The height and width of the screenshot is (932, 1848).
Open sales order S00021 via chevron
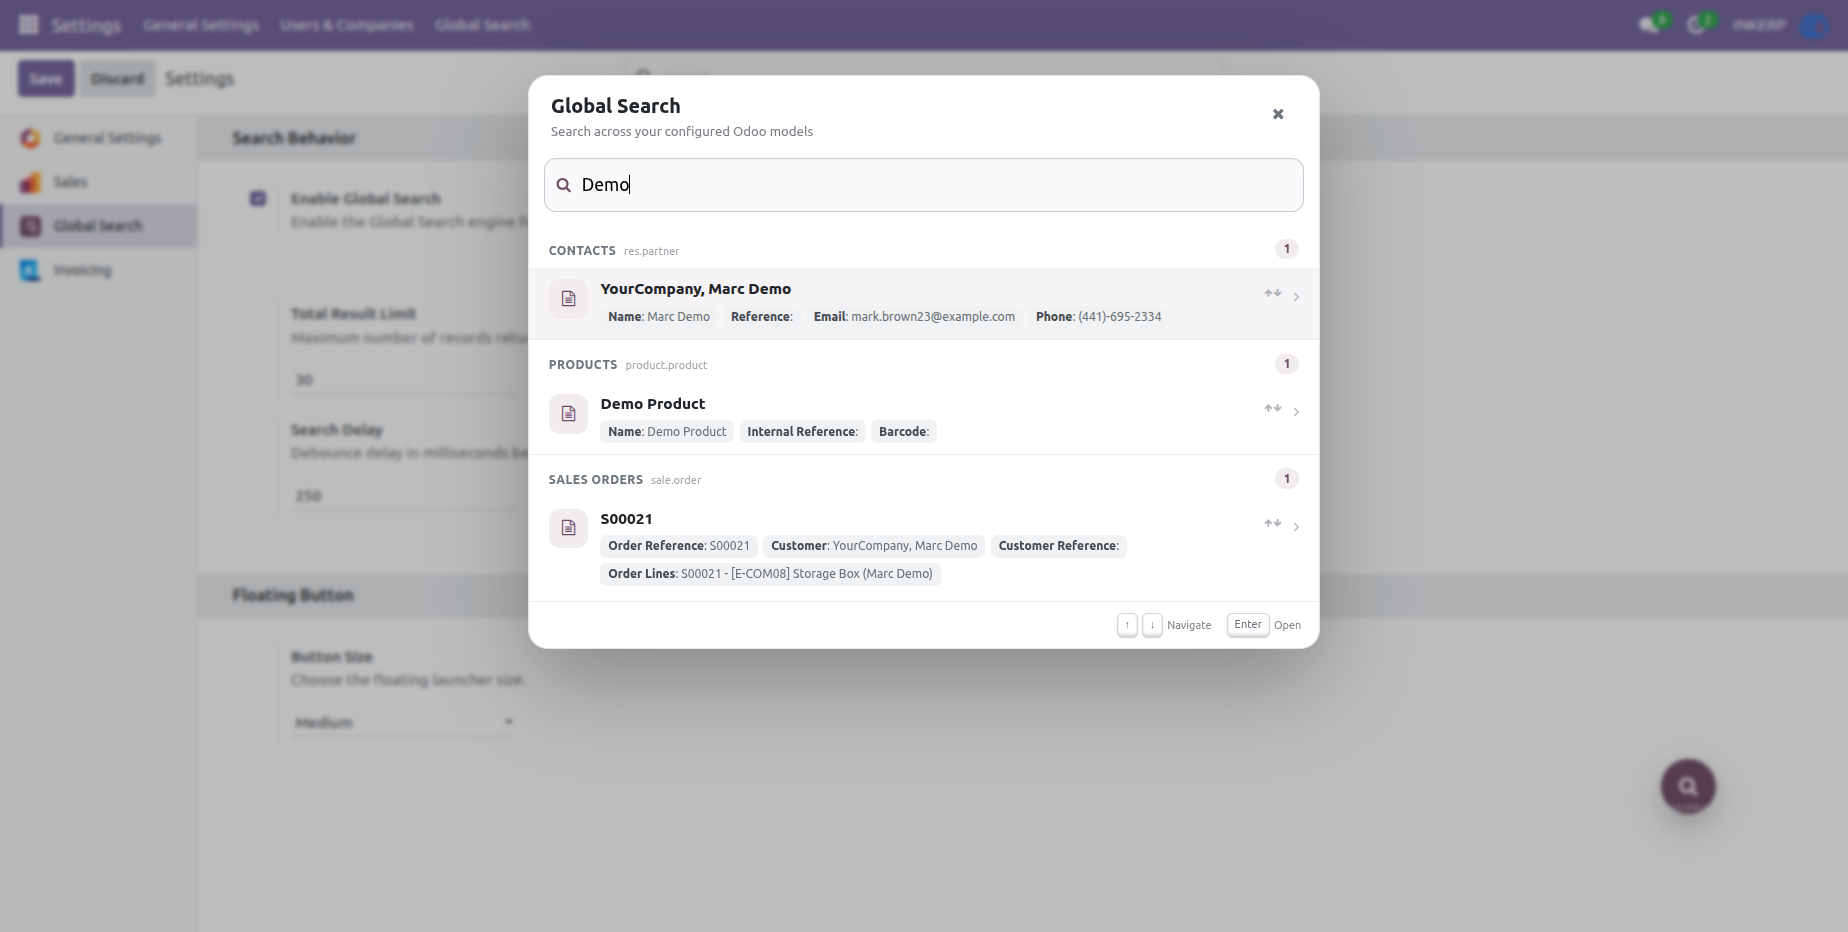(1296, 527)
